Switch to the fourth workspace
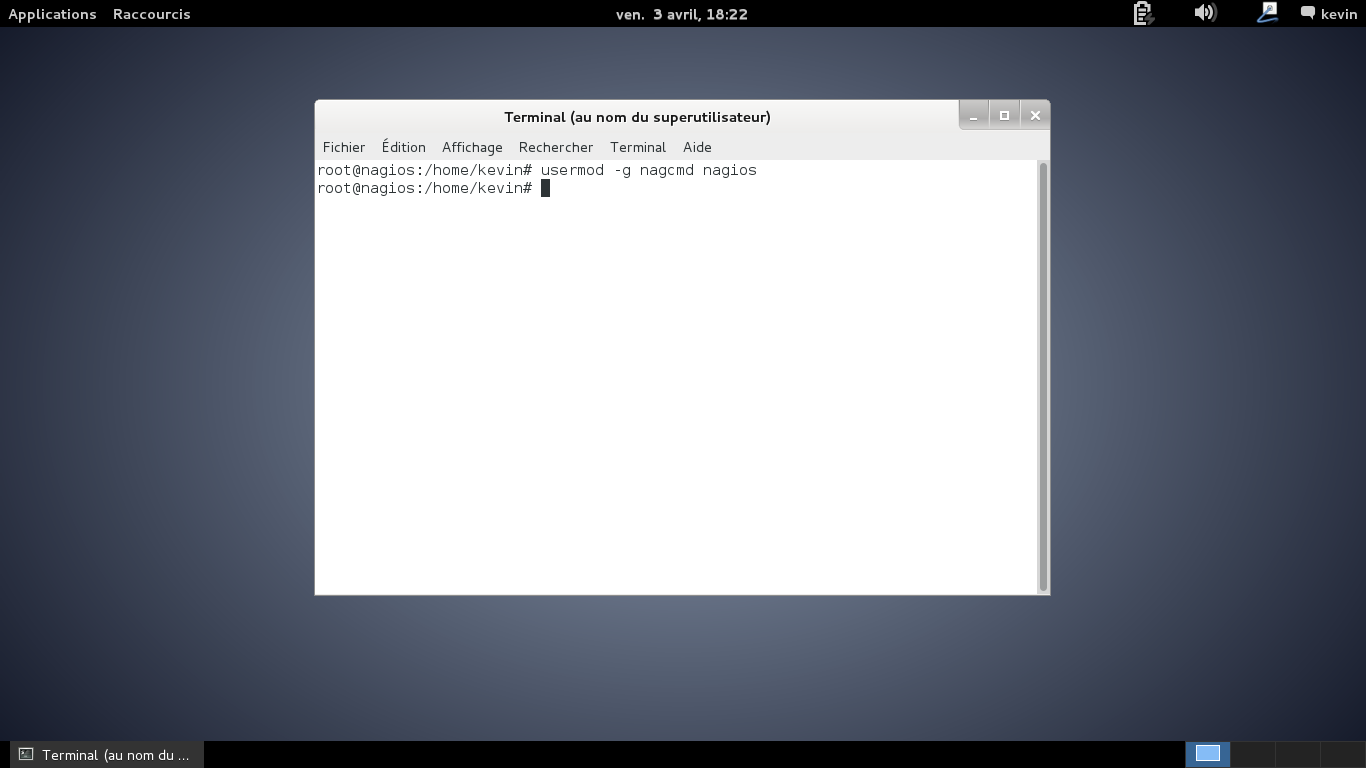1366x768 pixels. tap(1342, 754)
